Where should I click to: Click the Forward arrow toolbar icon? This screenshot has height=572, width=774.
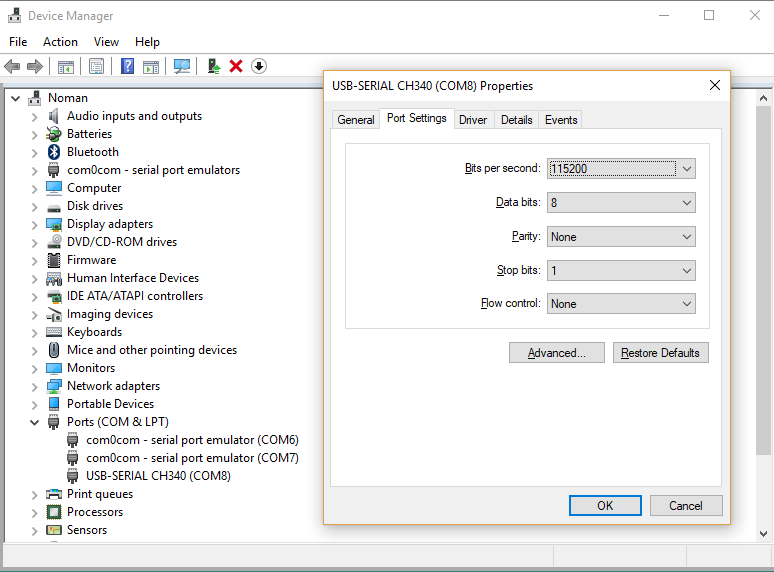click(35, 66)
